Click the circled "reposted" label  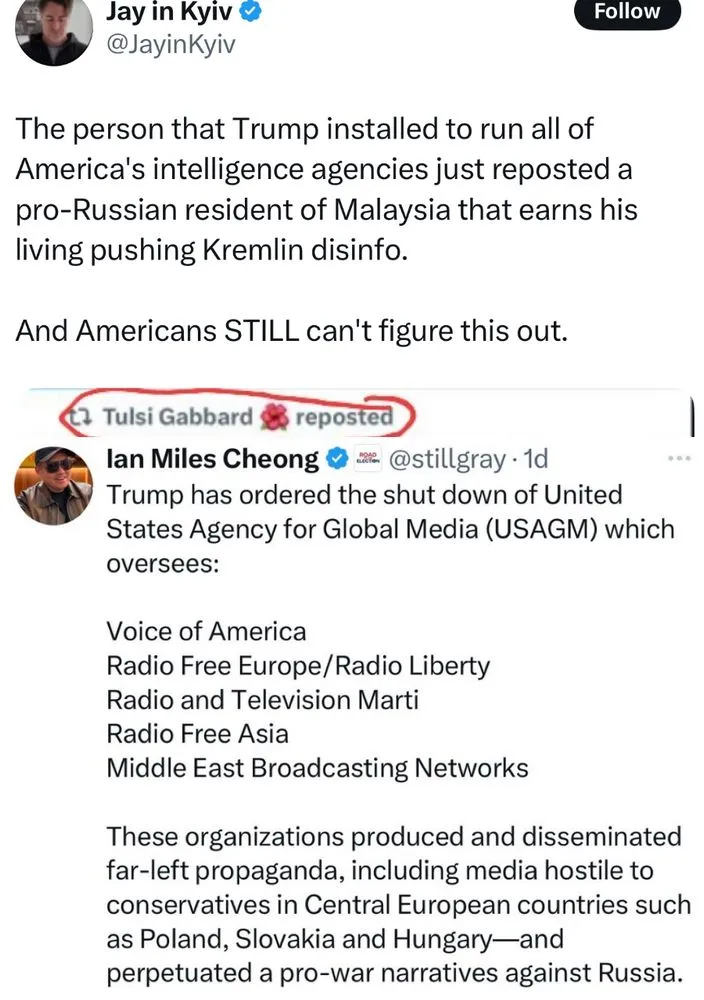(343, 417)
